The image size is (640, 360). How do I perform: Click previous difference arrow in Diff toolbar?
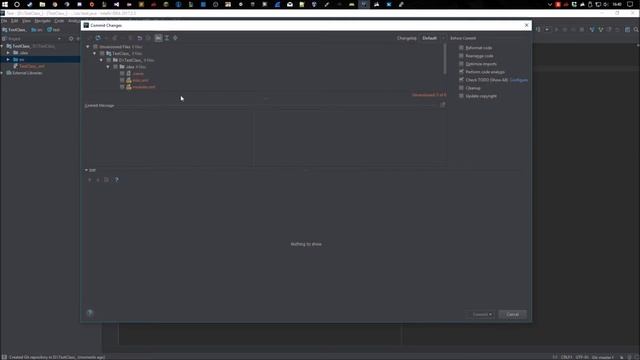click(90, 180)
